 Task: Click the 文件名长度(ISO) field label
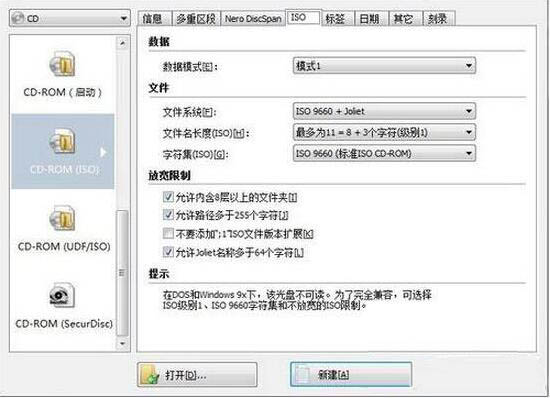point(206,133)
